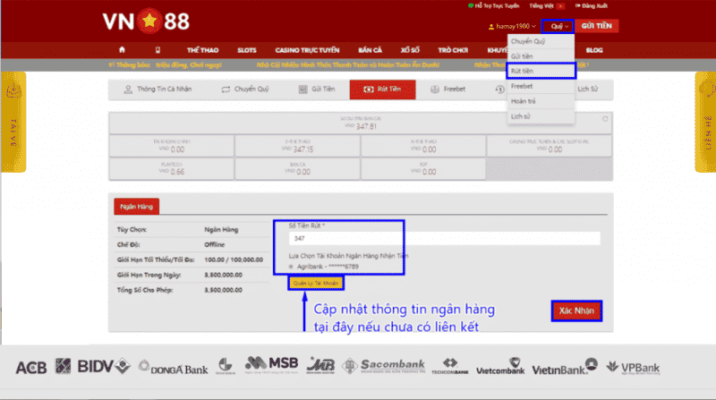Choose Chuyển Quỹ from the Quỹ menu
The height and width of the screenshot is (400, 716).
541,41
